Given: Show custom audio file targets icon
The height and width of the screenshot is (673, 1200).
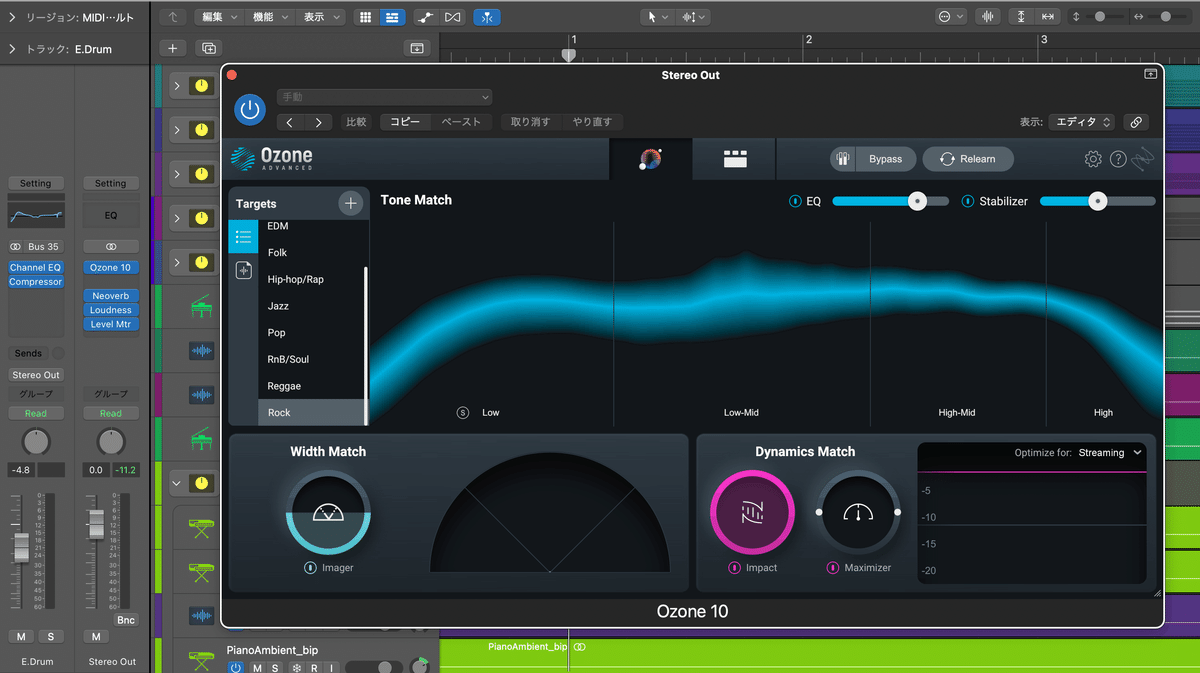Looking at the screenshot, I should click(243, 270).
